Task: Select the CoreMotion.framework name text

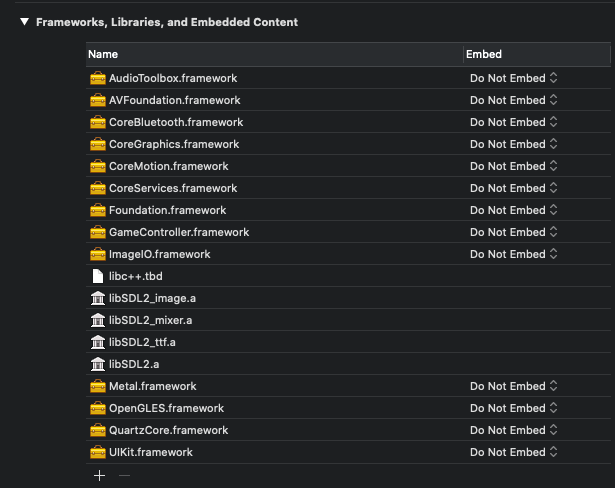Action: coord(169,166)
